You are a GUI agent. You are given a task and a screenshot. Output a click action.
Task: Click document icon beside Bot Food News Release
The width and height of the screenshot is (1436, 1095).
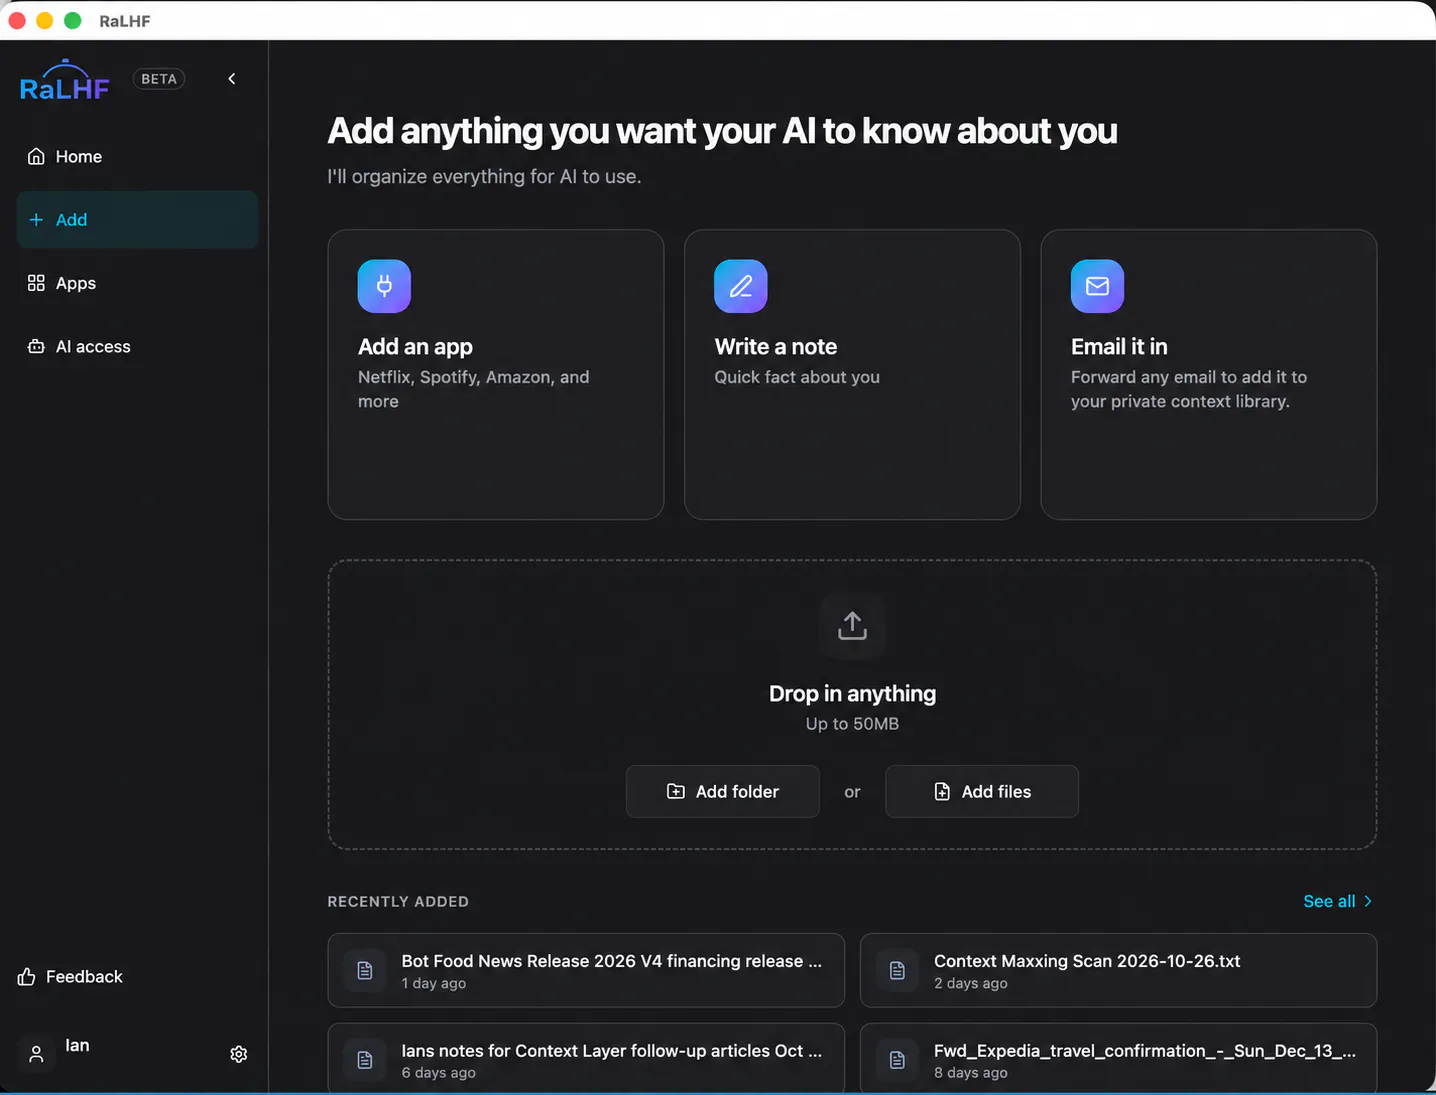tap(365, 971)
